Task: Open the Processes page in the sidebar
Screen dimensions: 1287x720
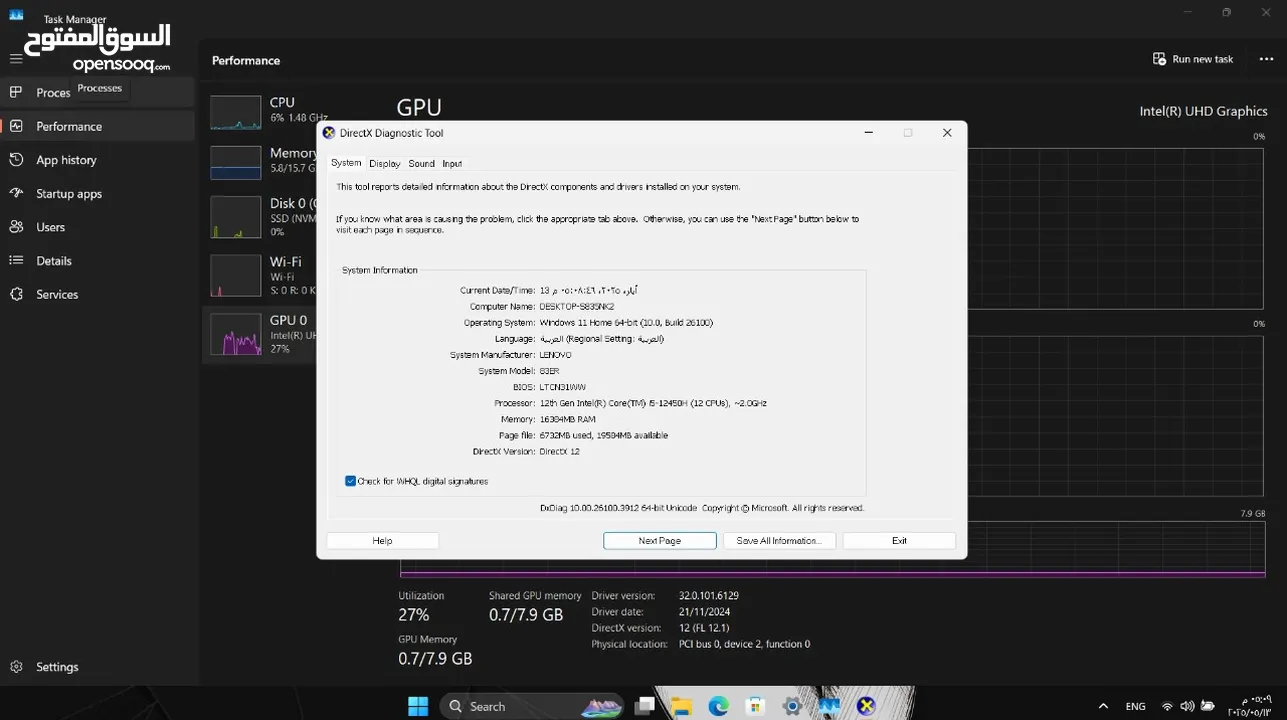Action: coord(97,92)
